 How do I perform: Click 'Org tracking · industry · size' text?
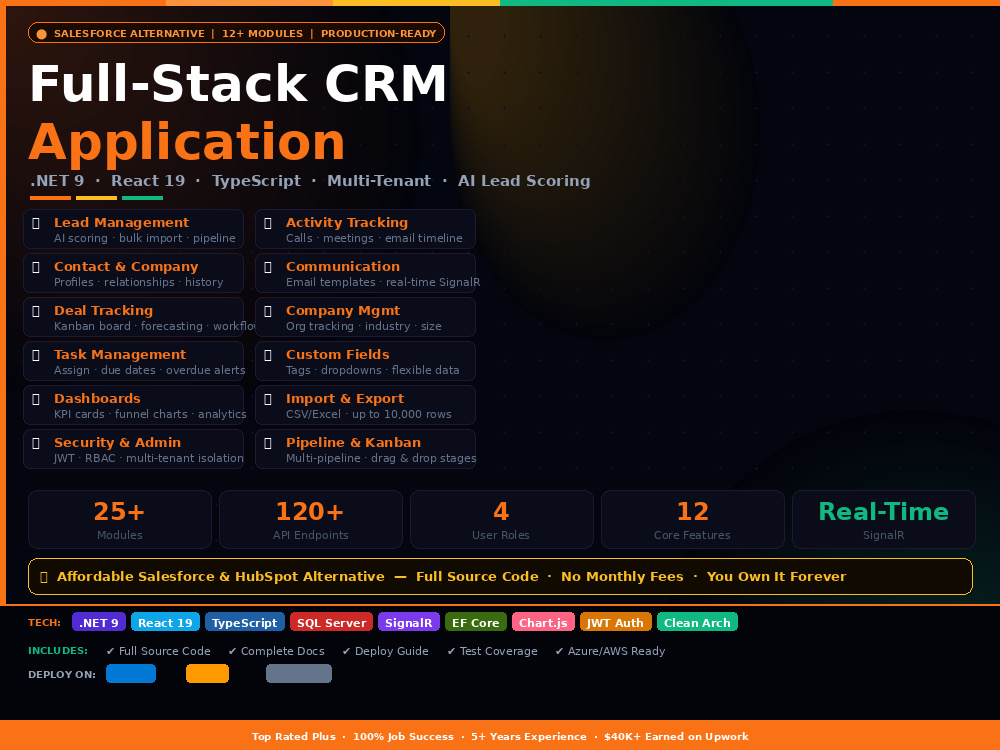coord(364,327)
